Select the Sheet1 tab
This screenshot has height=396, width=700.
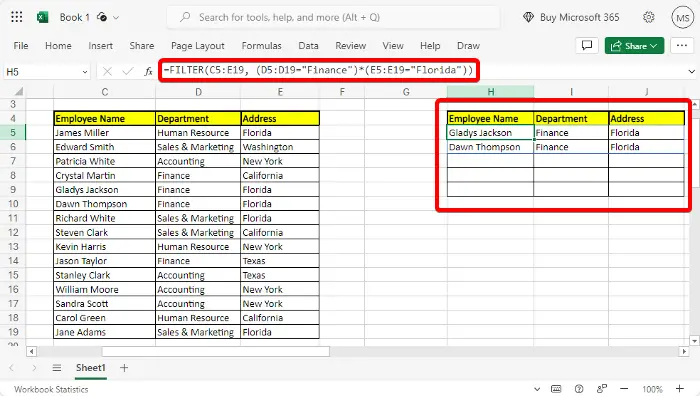pos(91,368)
